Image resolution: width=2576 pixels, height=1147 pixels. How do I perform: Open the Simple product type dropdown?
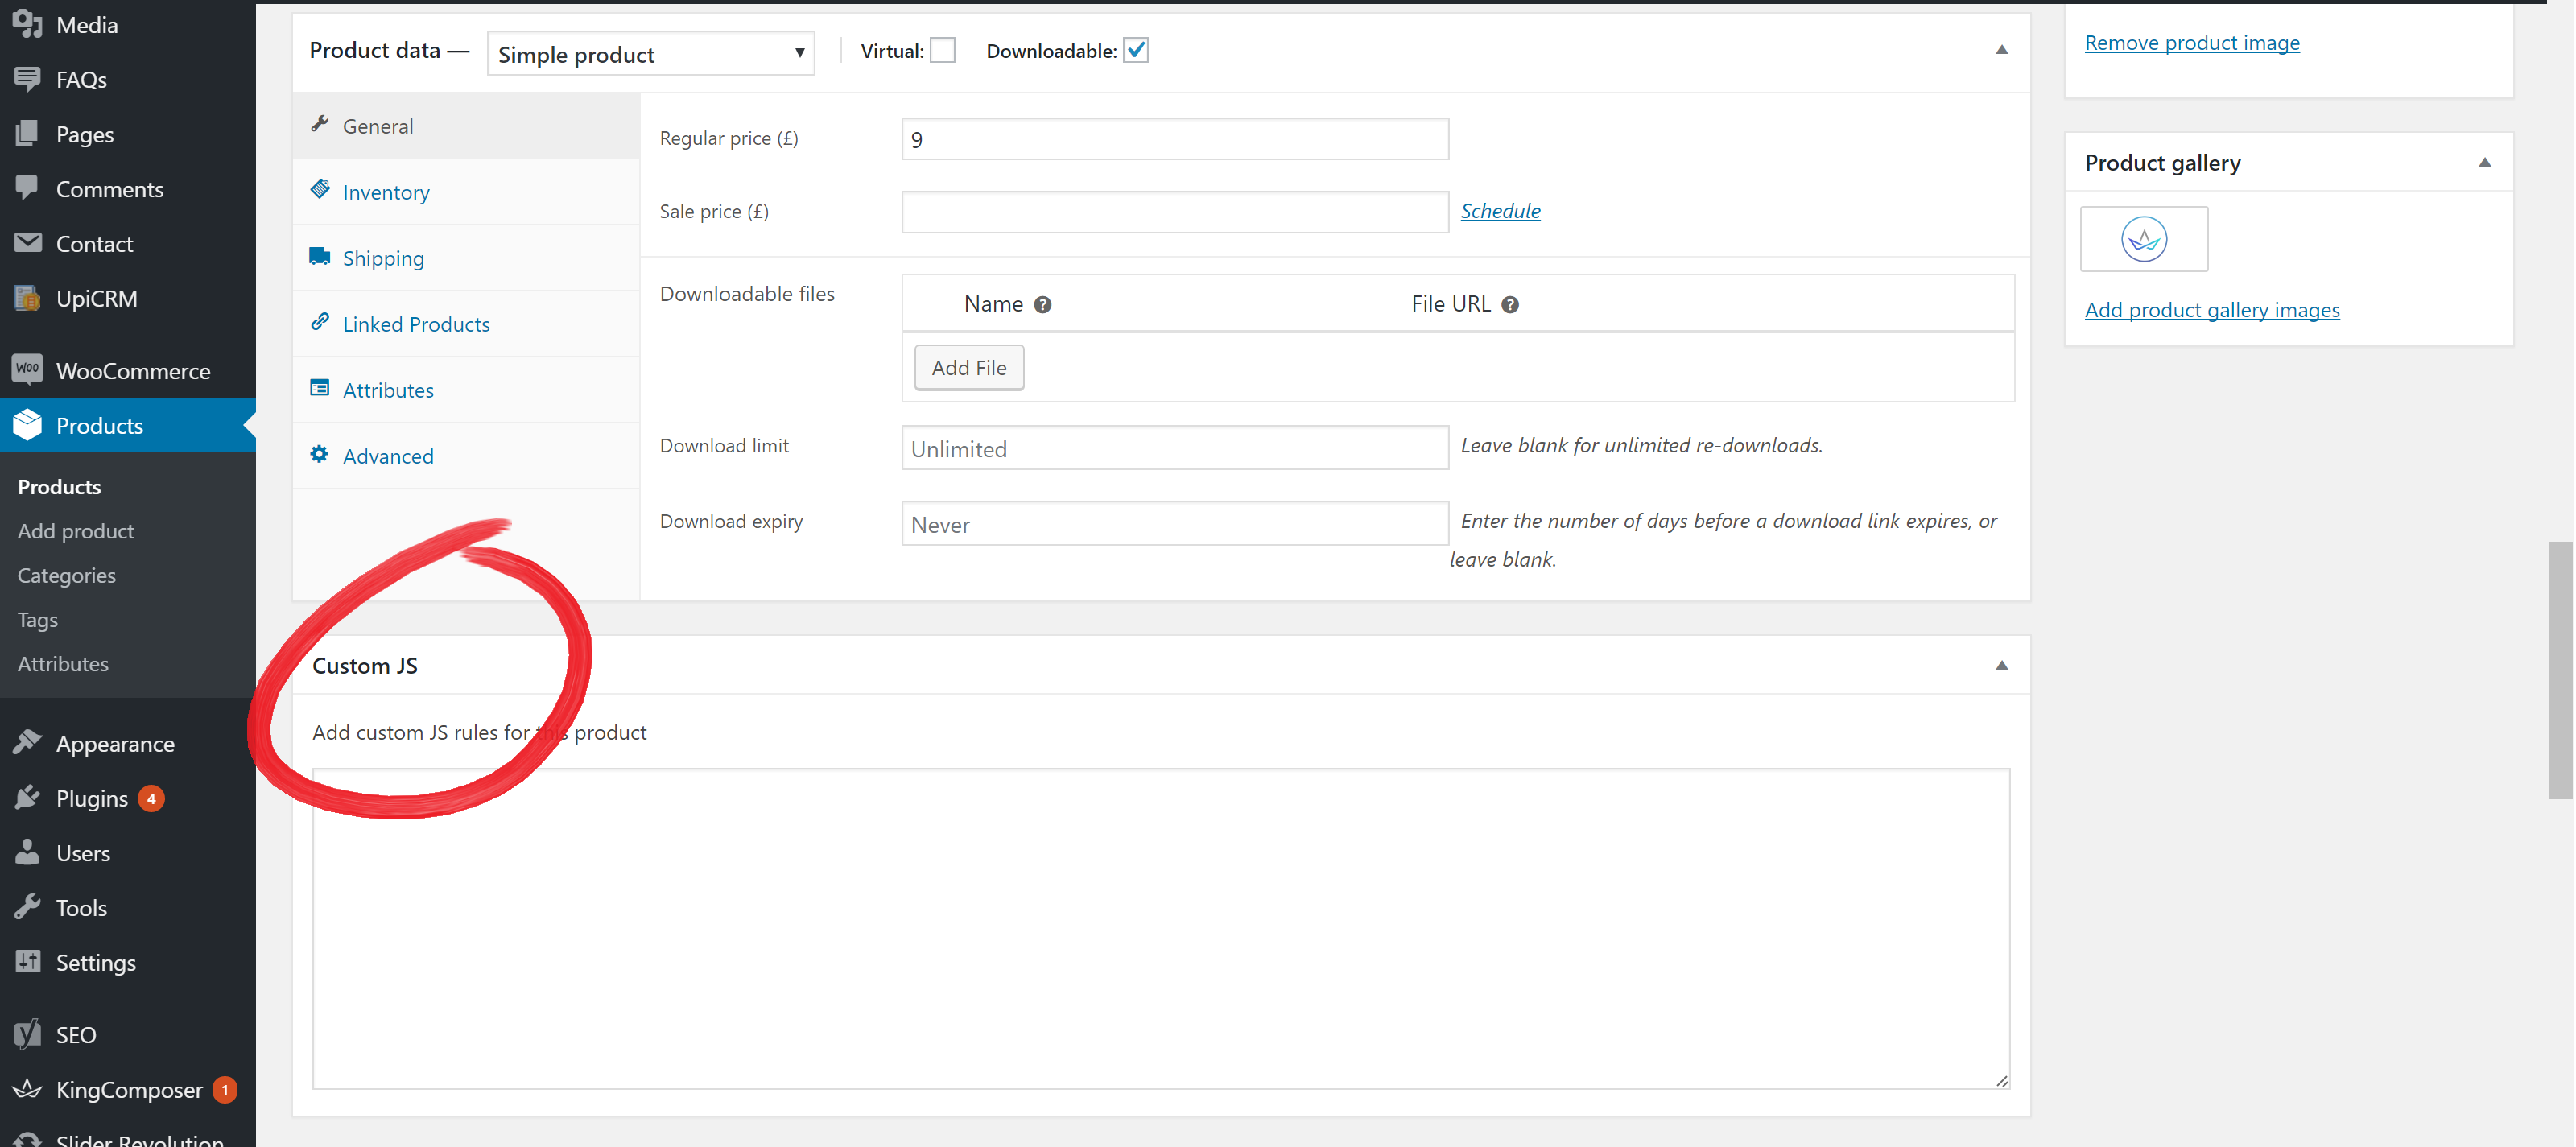(x=649, y=51)
